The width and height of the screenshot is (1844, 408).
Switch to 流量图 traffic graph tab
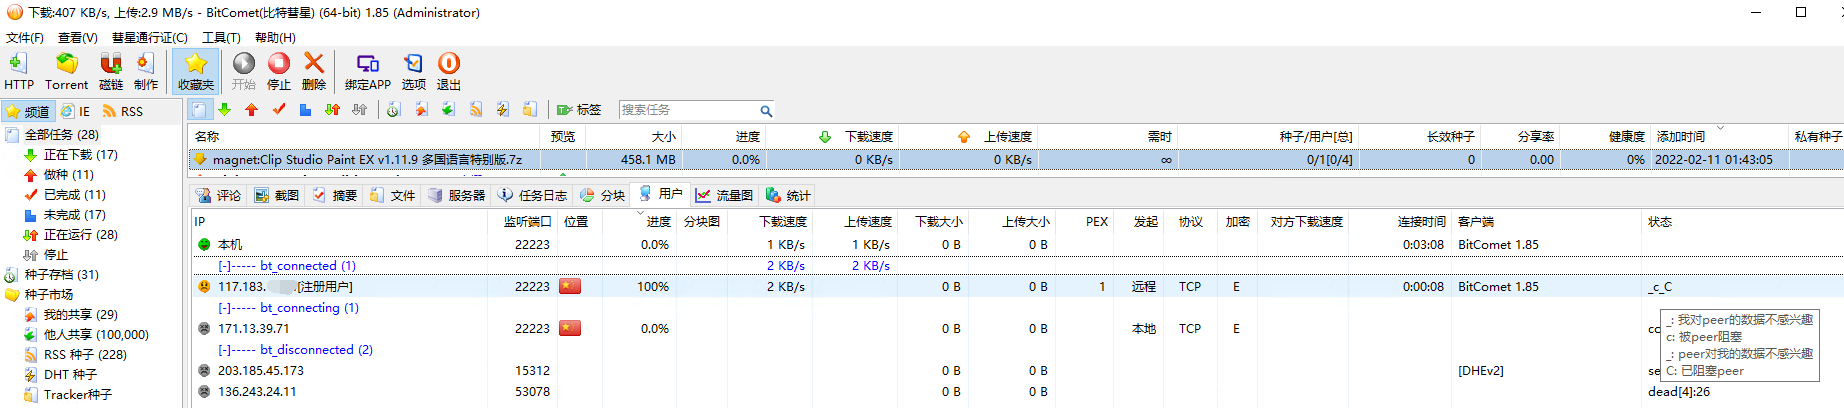tap(725, 195)
